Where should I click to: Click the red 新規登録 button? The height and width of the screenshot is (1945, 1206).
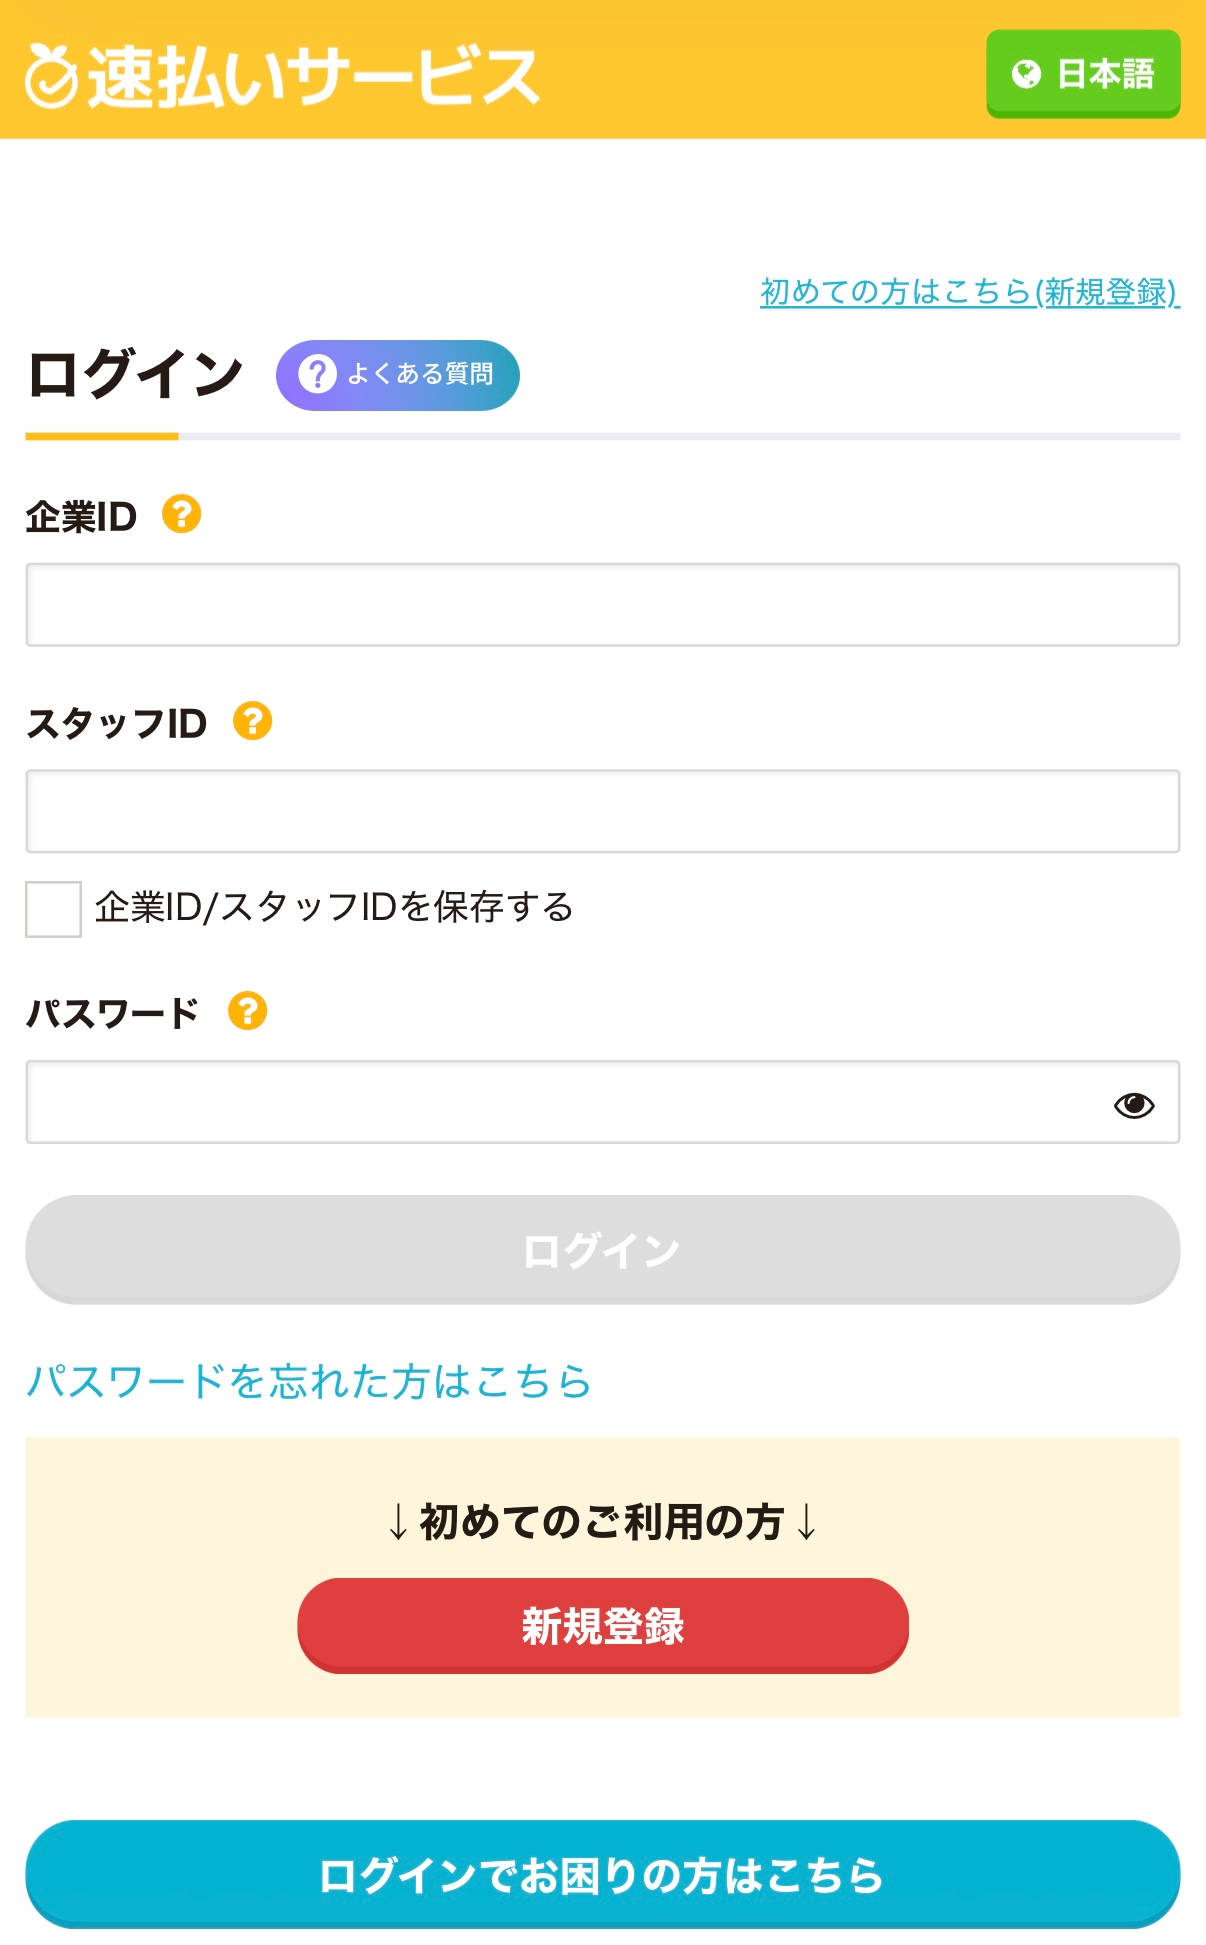(x=603, y=1626)
